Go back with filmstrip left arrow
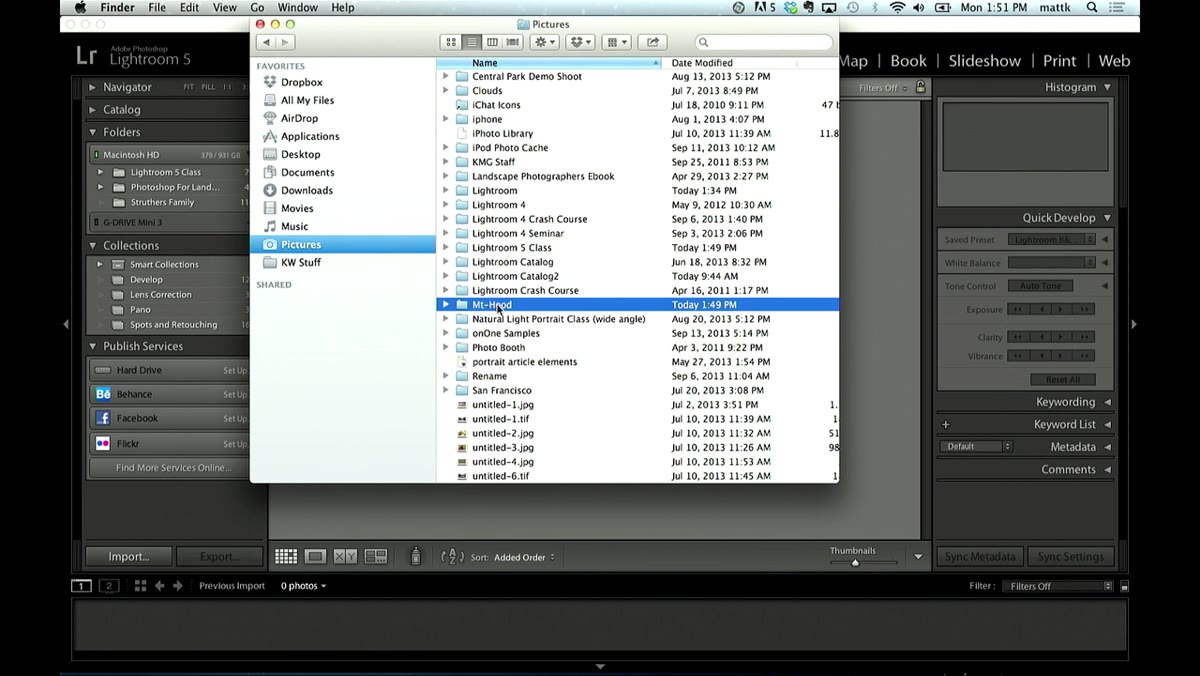 pos(159,586)
